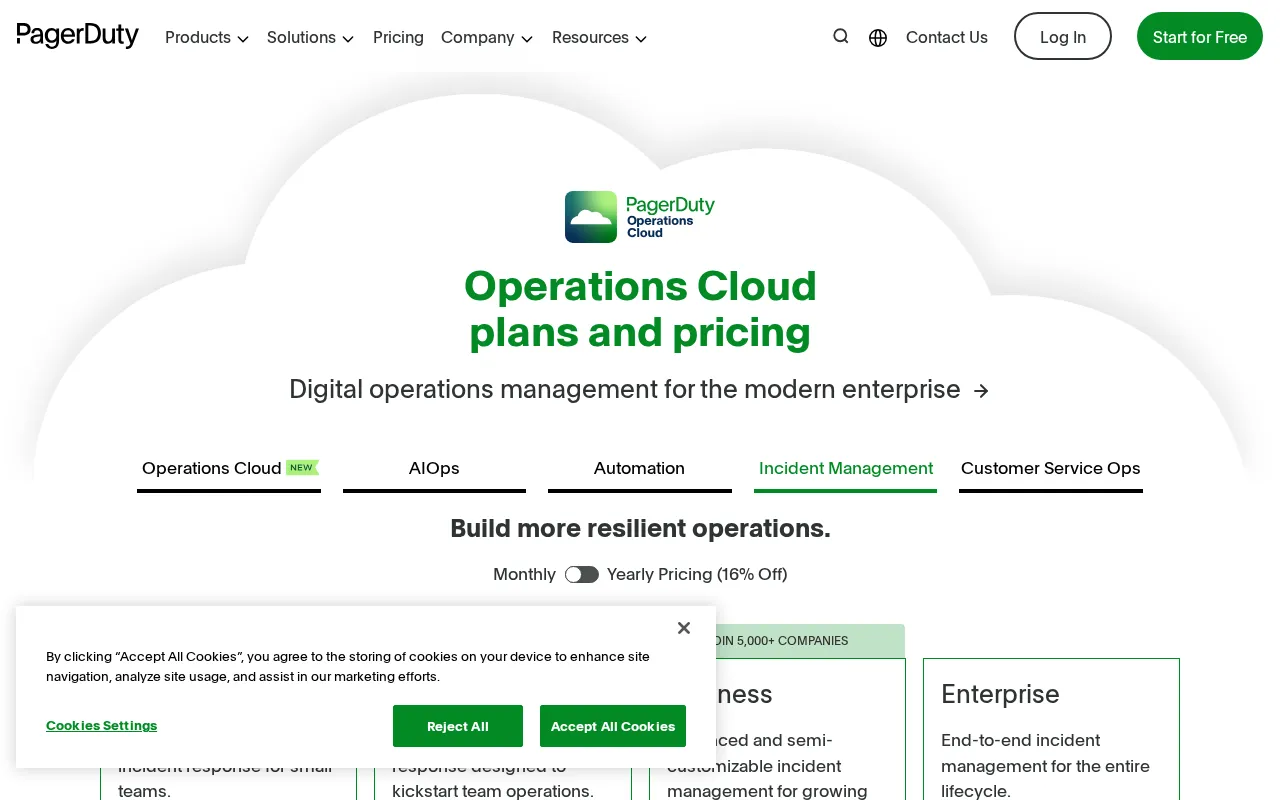The width and height of the screenshot is (1280, 800).
Task: Click the NEW badge on Operations Cloud
Action: pyautogui.click(x=302, y=467)
